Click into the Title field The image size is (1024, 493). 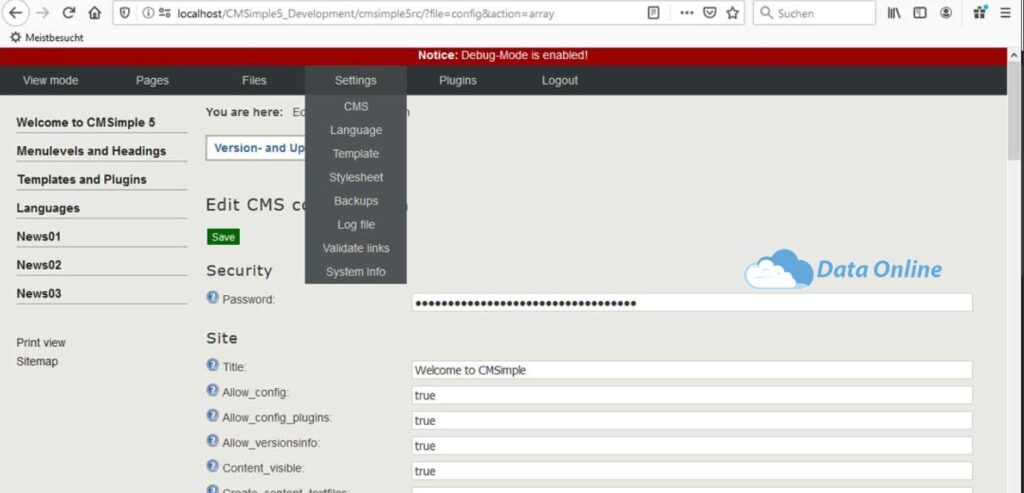point(692,370)
